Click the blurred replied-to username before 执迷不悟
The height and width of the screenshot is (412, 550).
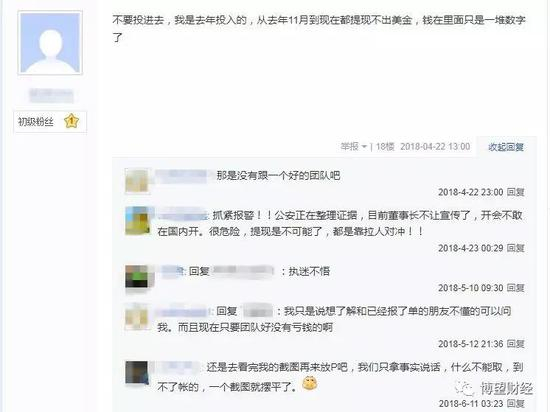tap(243, 271)
